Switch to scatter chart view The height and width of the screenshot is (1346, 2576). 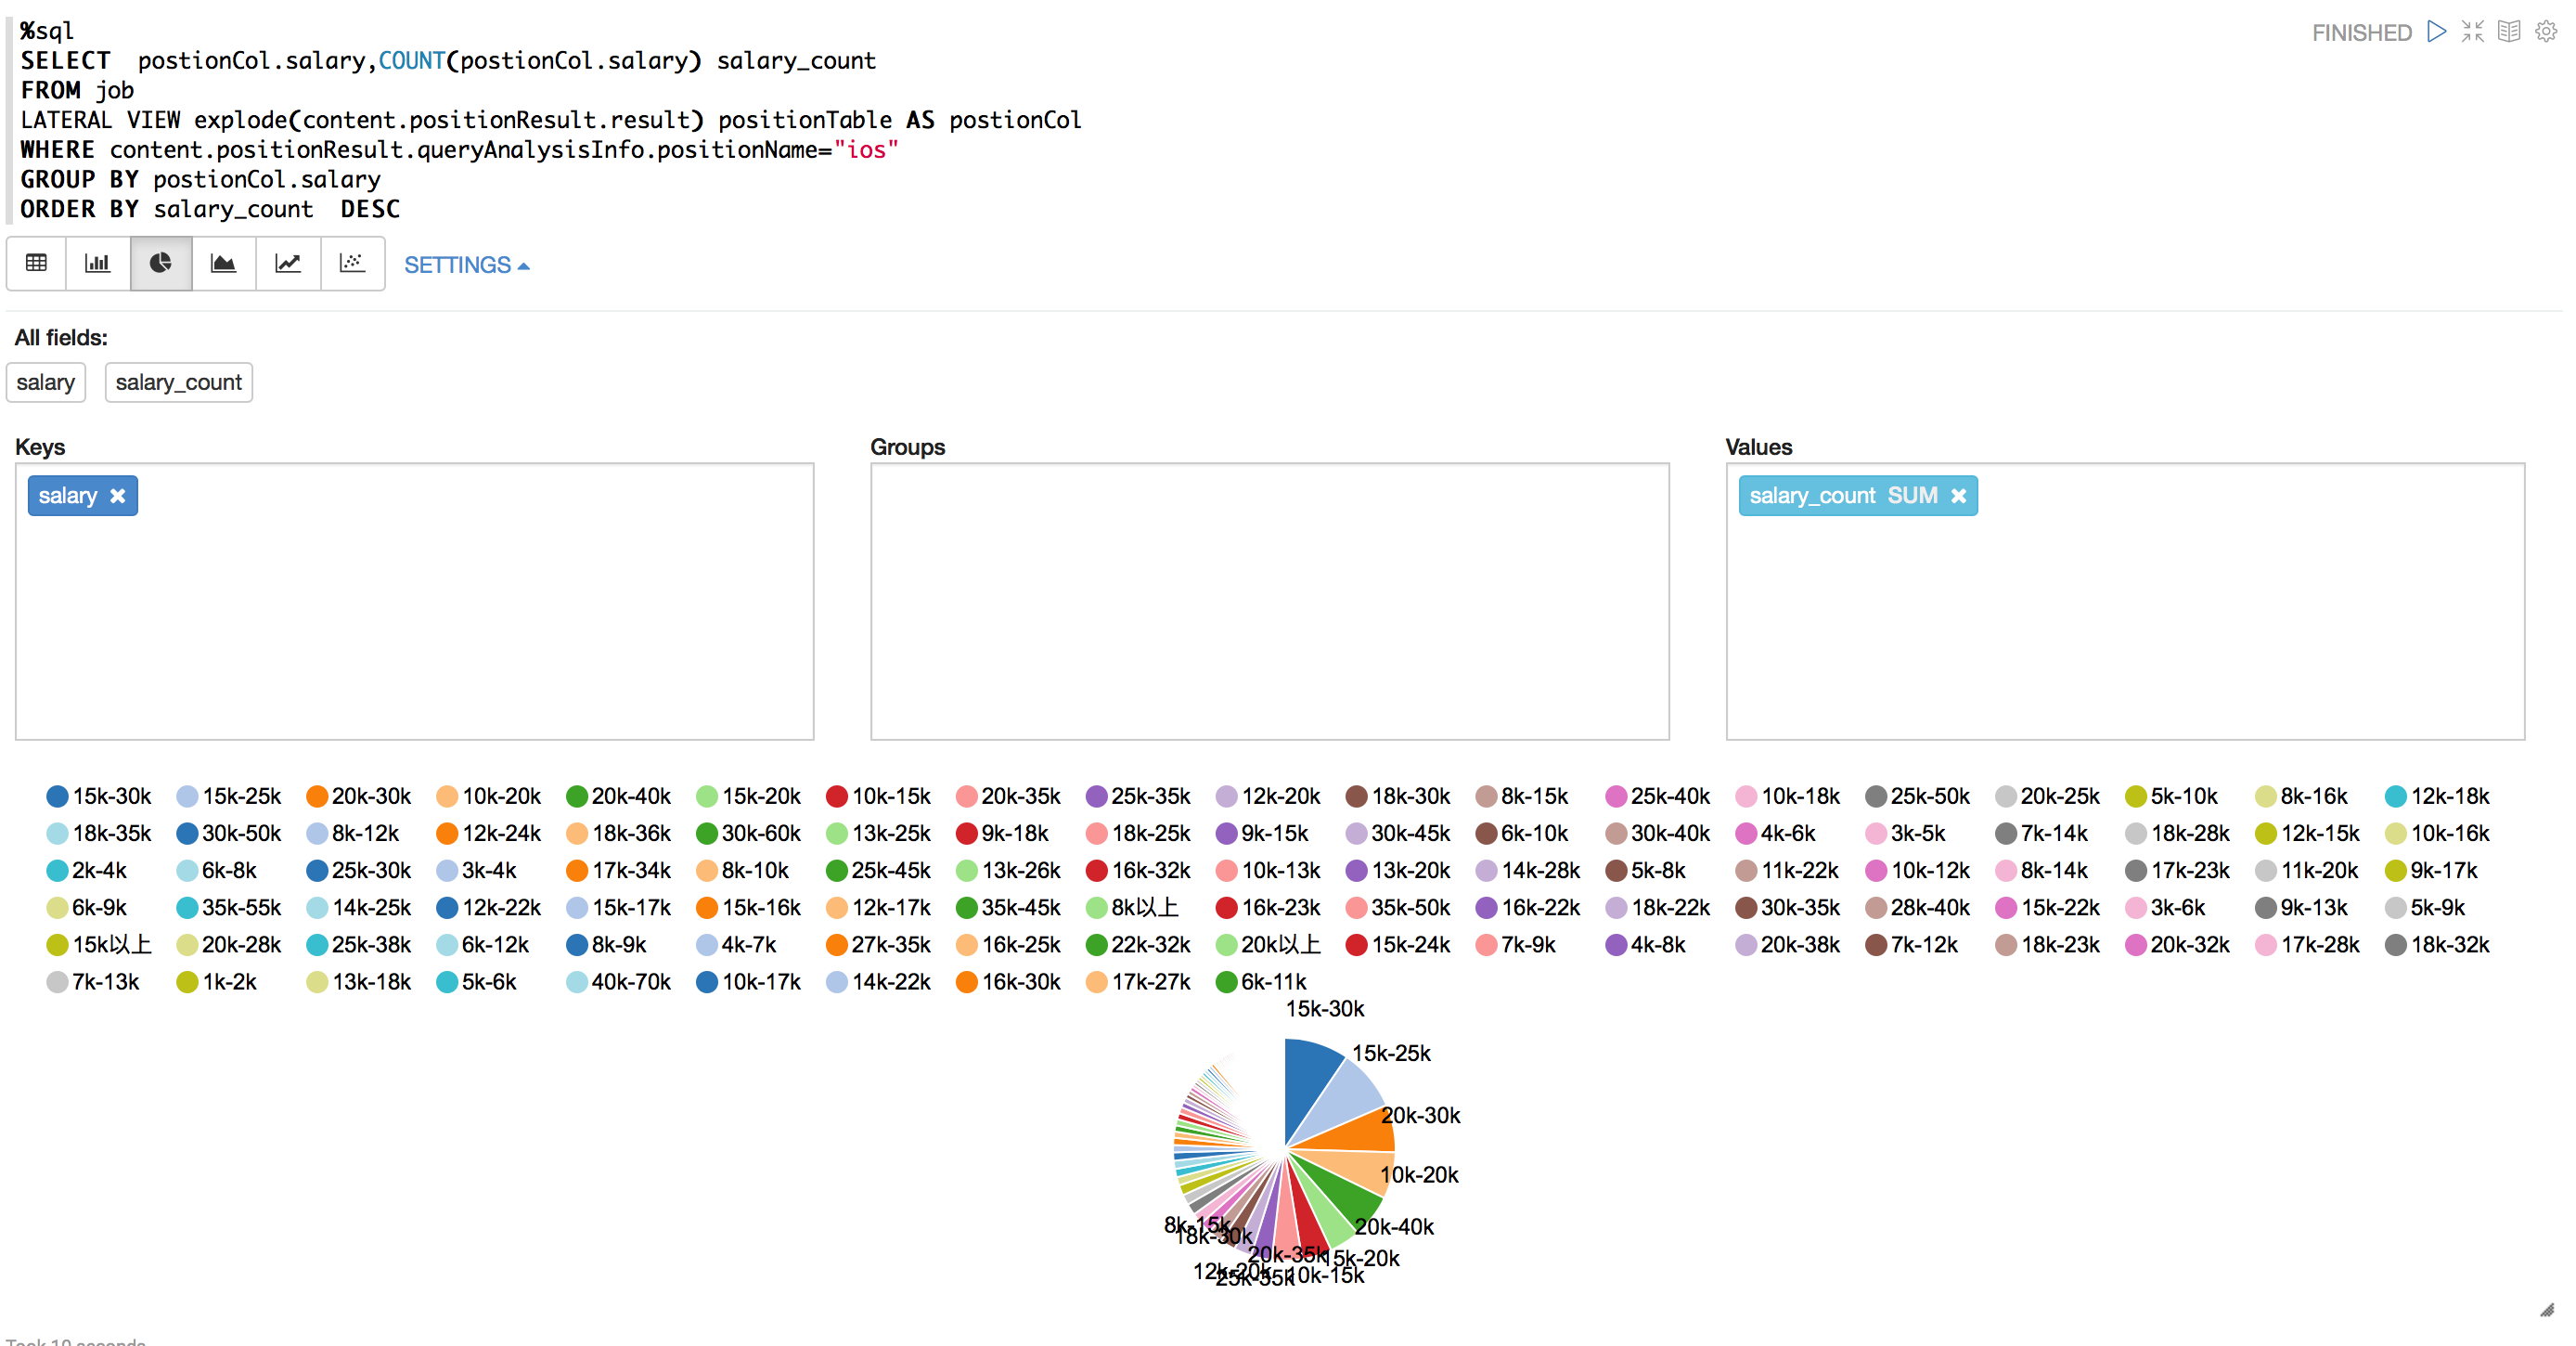click(352, 264)
